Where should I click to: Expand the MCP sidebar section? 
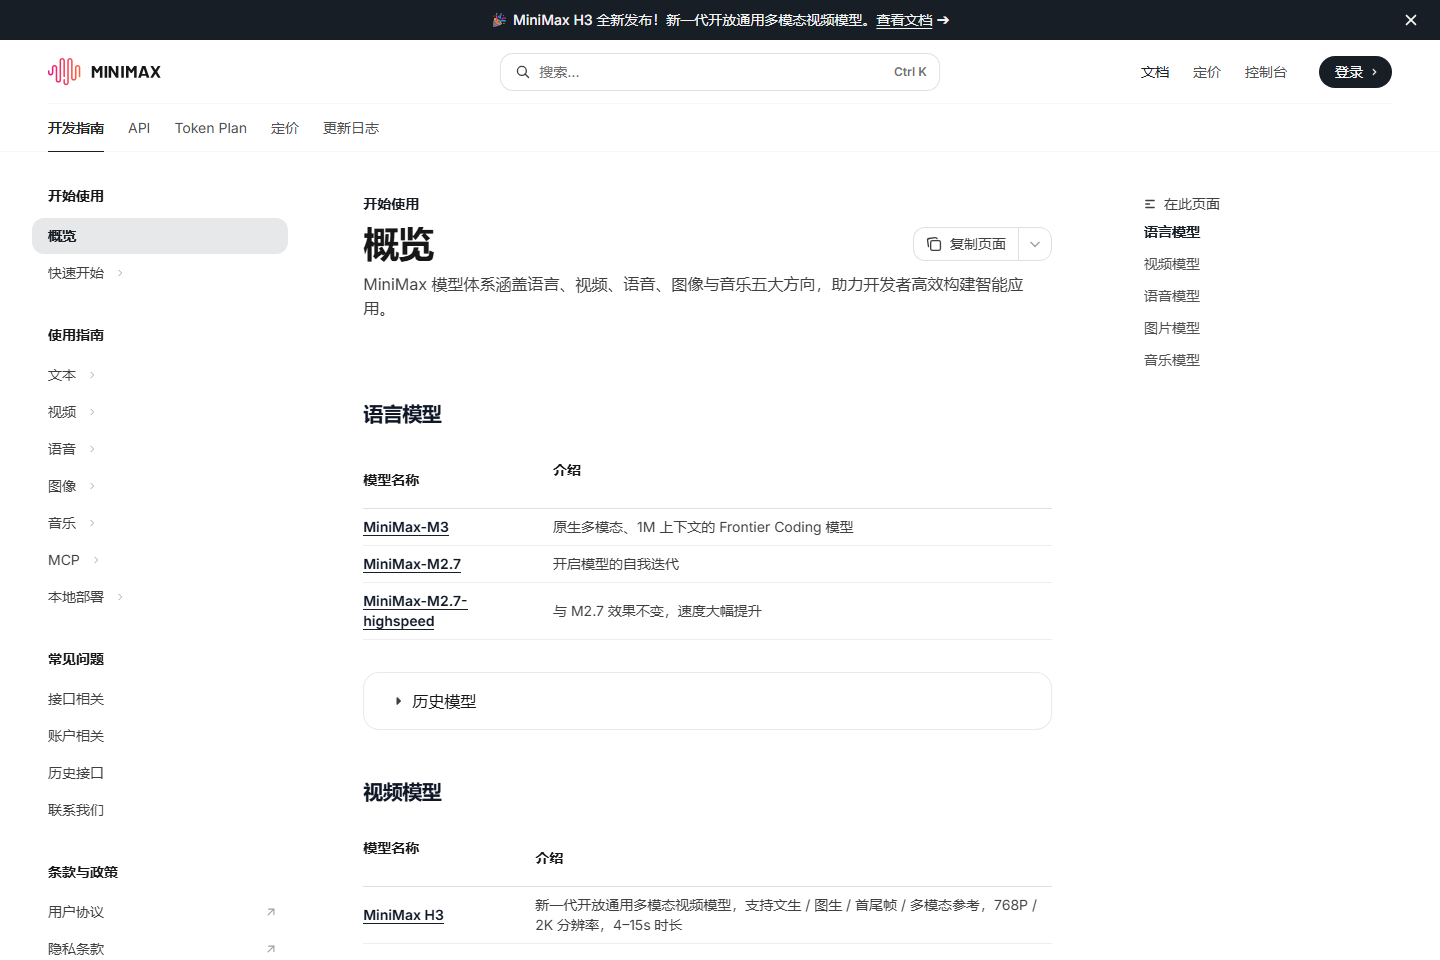96,560
